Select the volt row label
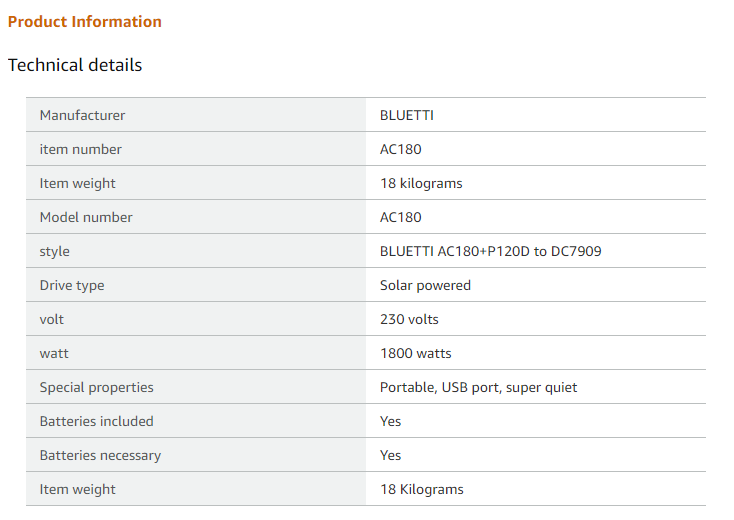734x520 pixels. [52, 319]
